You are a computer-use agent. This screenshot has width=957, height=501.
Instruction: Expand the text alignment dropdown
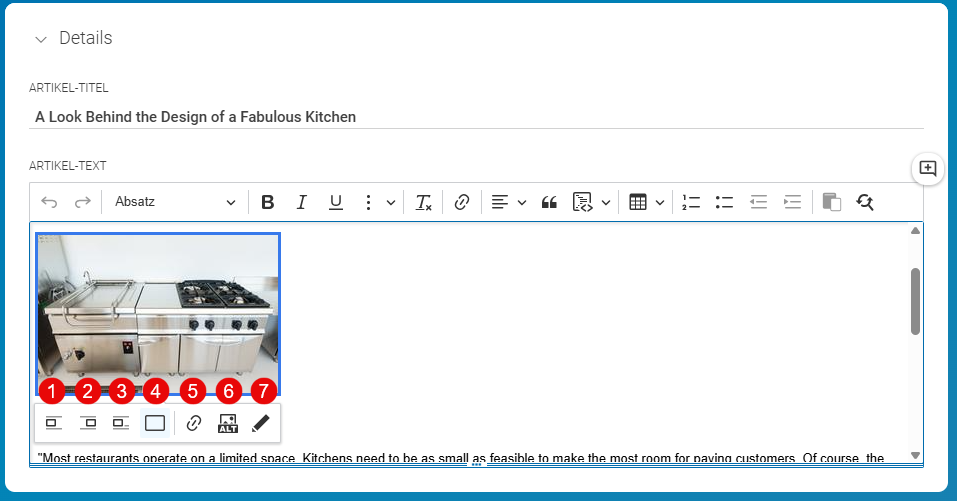coord(522,203)
